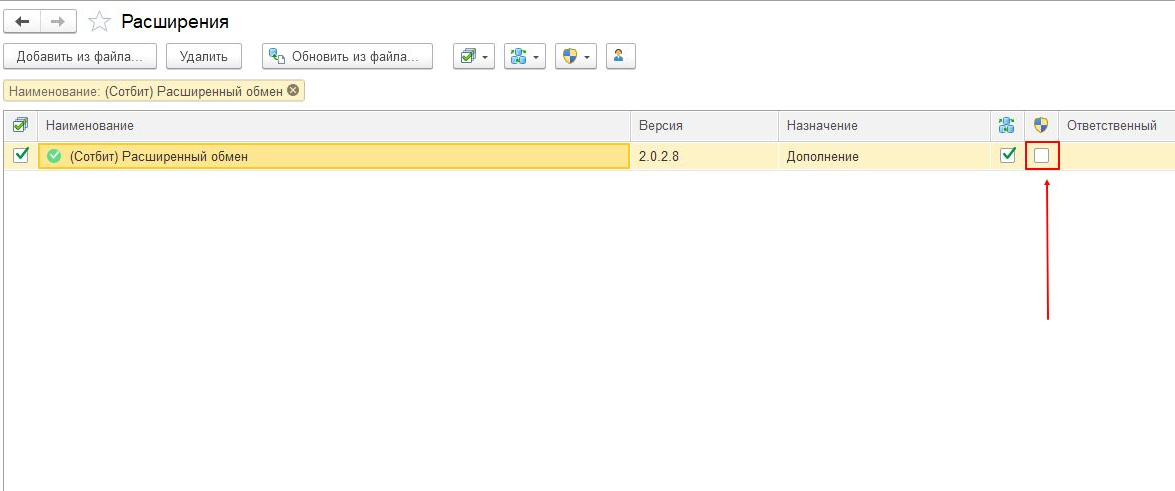Enable the safe mode checkbox outlined in red
The height and width of the screenshot is (491, 1175).
(x=1042, y=156)
